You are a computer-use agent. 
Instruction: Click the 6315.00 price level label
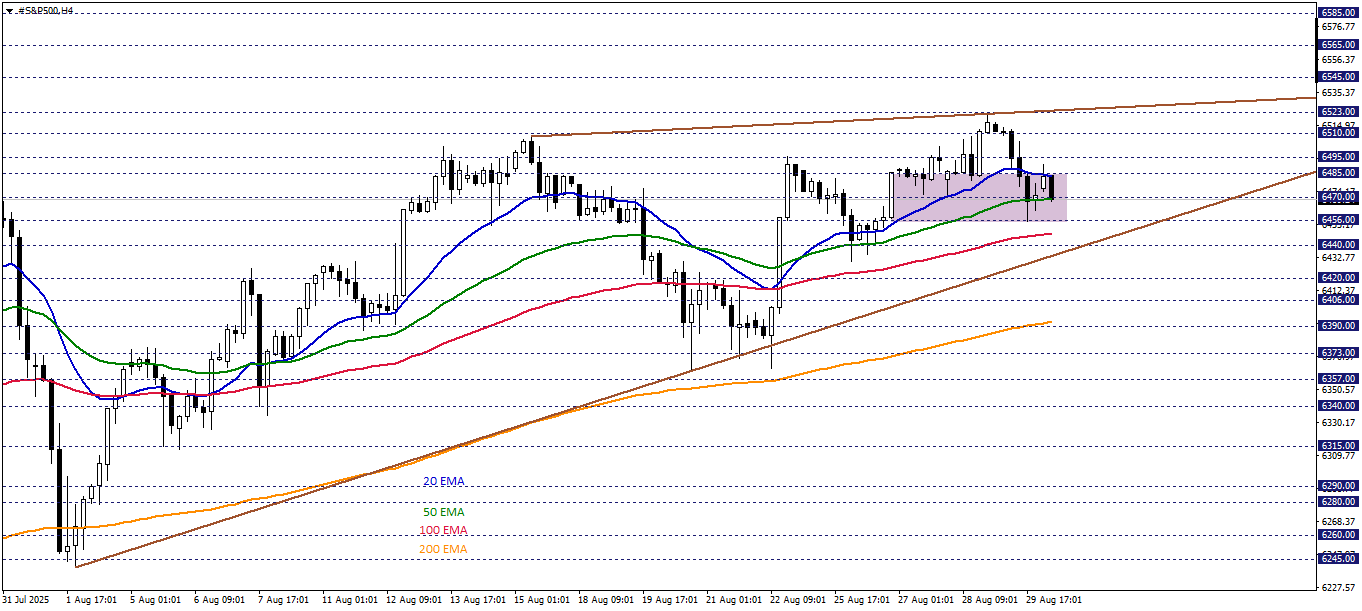[1338, 445]
